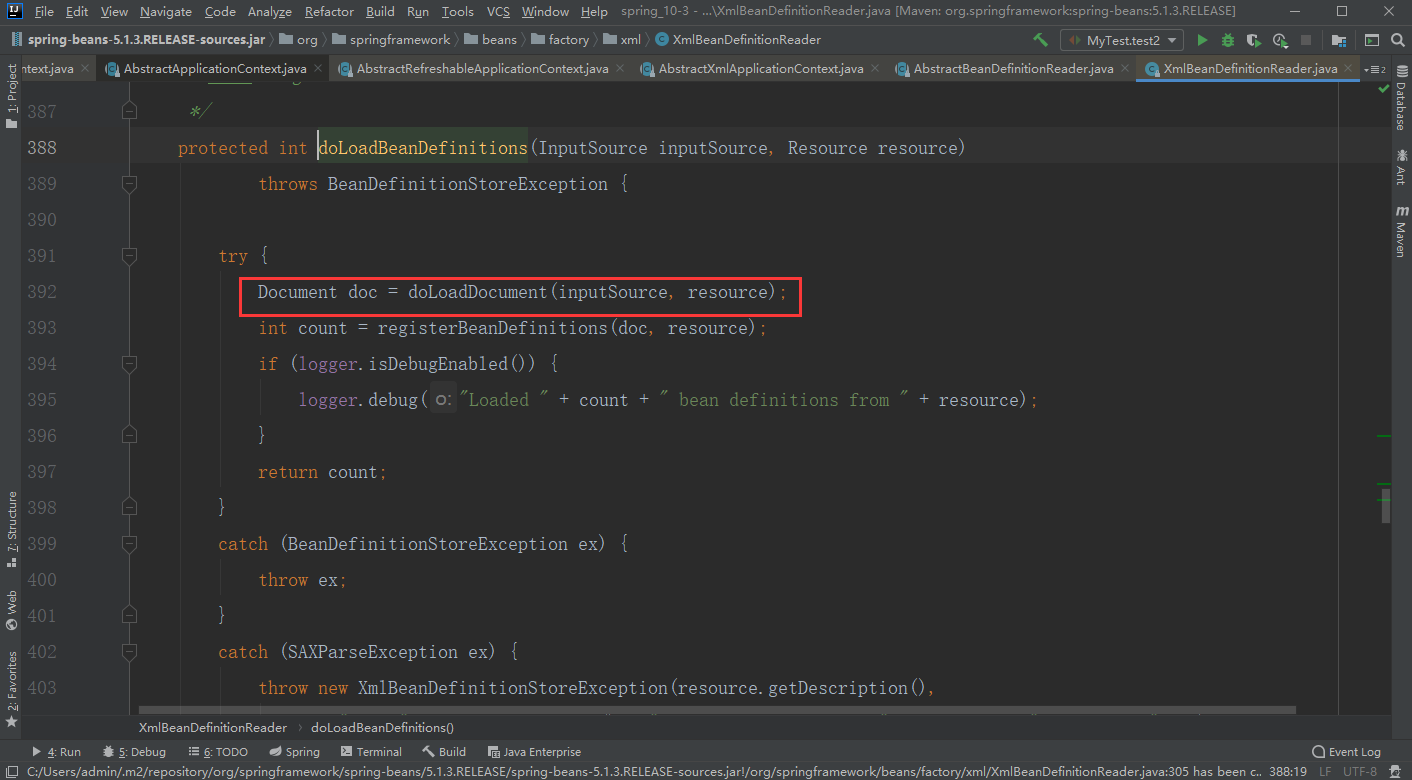Open the File menu
The width and height of the screenshot is (1412, 780).
(x=44, y=11)
